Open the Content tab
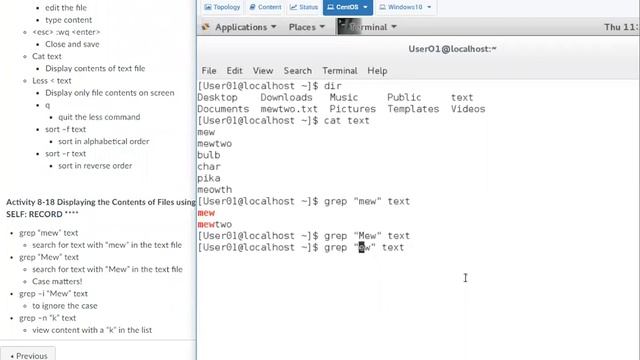The image size is (640, 360). coord(265,7)
